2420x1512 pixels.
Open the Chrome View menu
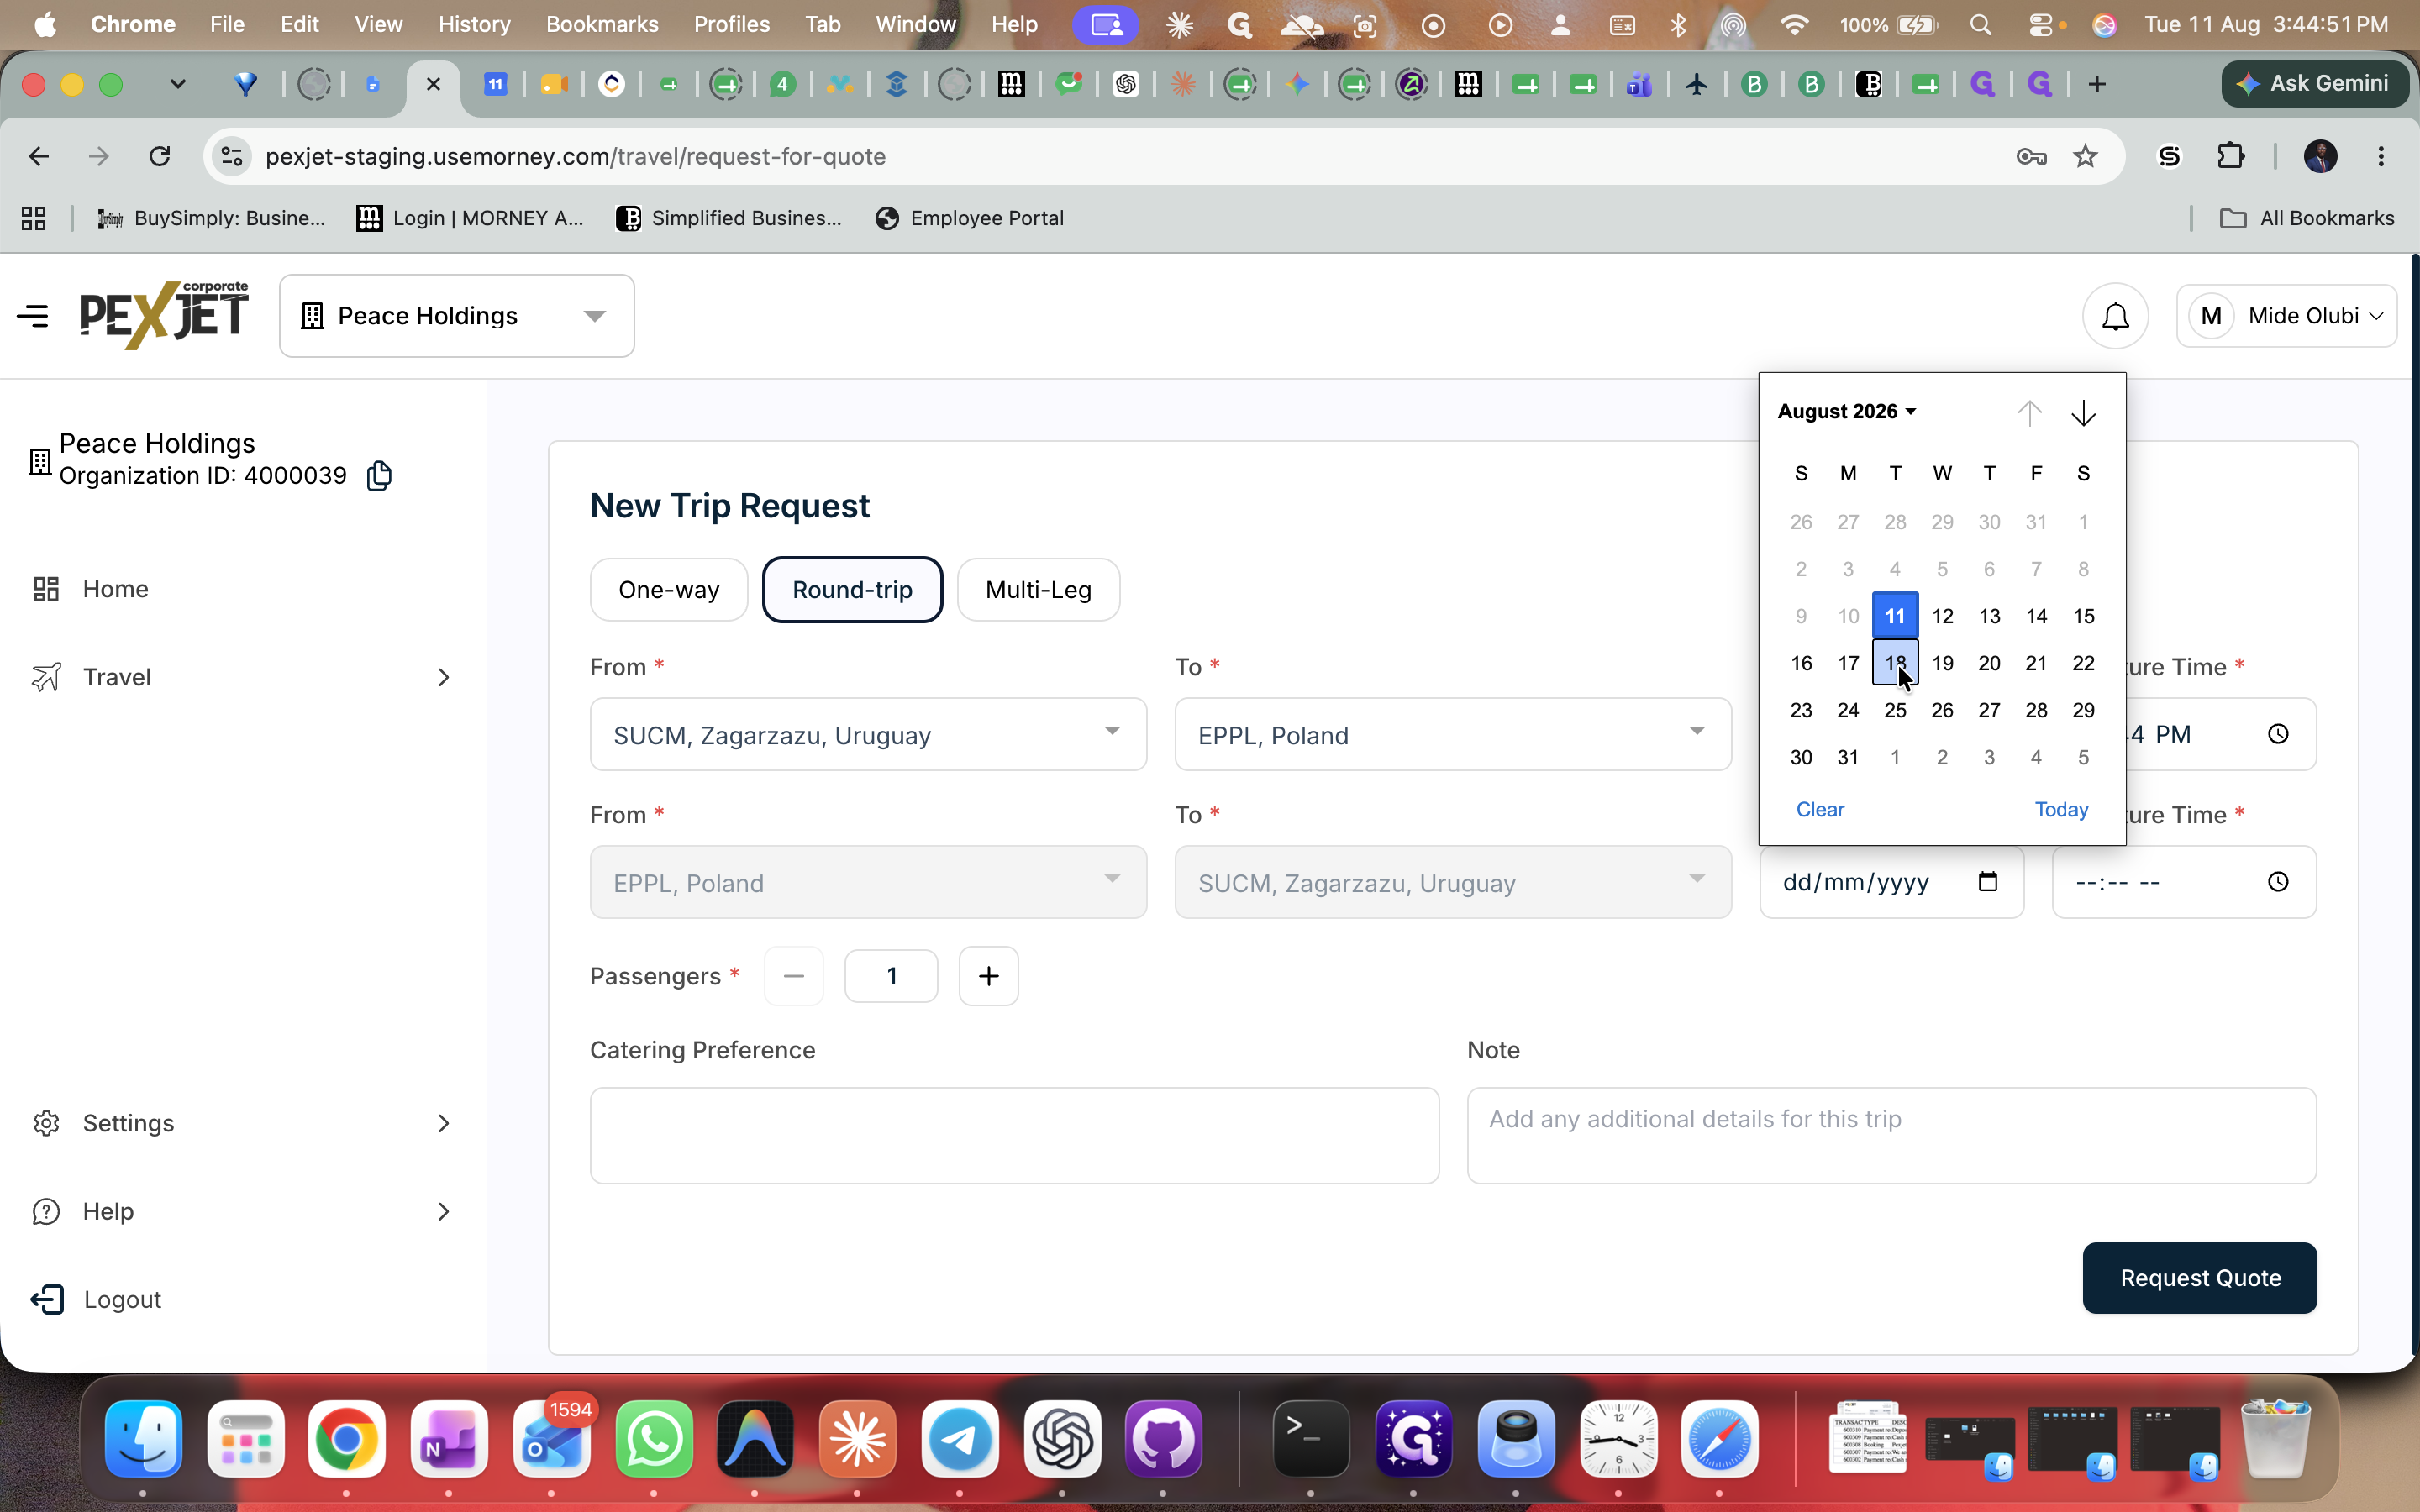pos(378,24)
